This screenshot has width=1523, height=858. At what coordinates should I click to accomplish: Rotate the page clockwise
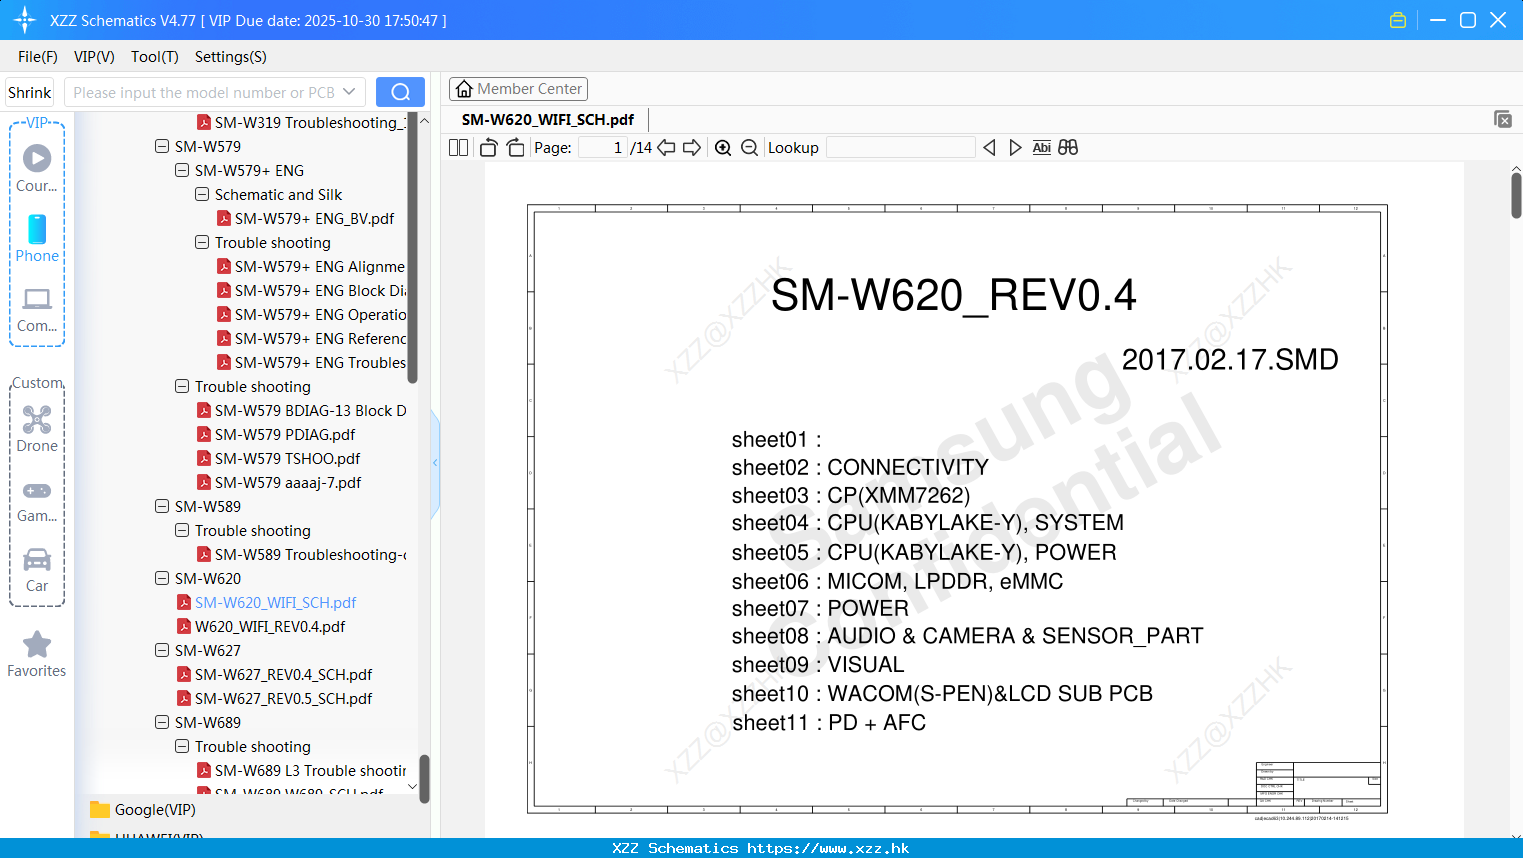(515, 148)
